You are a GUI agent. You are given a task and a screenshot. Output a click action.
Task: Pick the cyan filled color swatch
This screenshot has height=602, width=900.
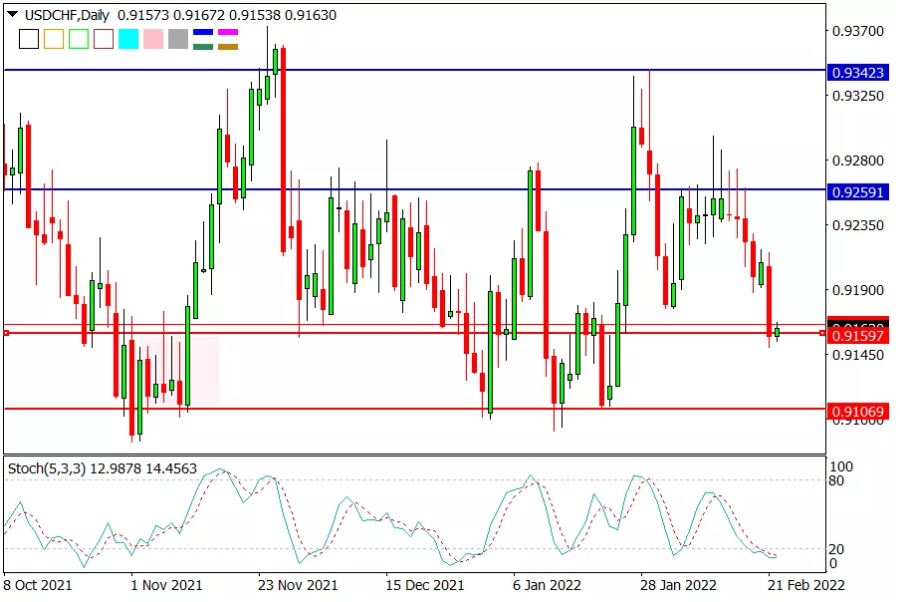click(129, 39)
